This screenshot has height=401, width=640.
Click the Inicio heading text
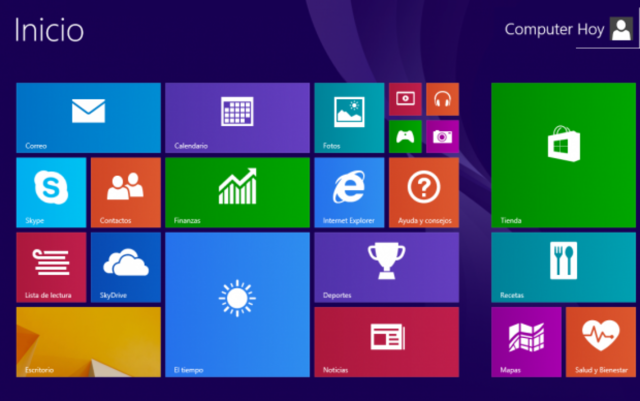(49, 30)
